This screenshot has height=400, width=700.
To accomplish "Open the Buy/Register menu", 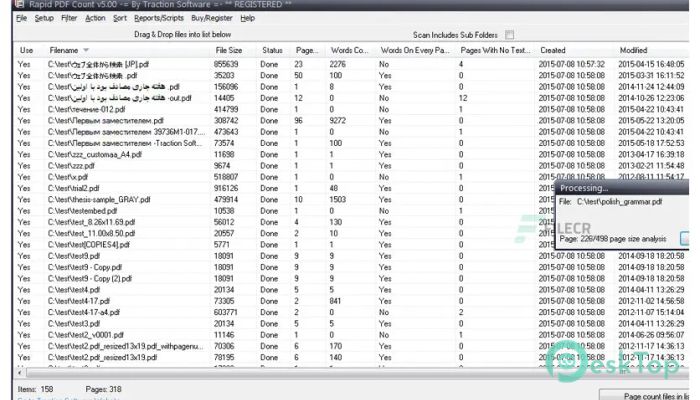I will click(x=212, y=18).
